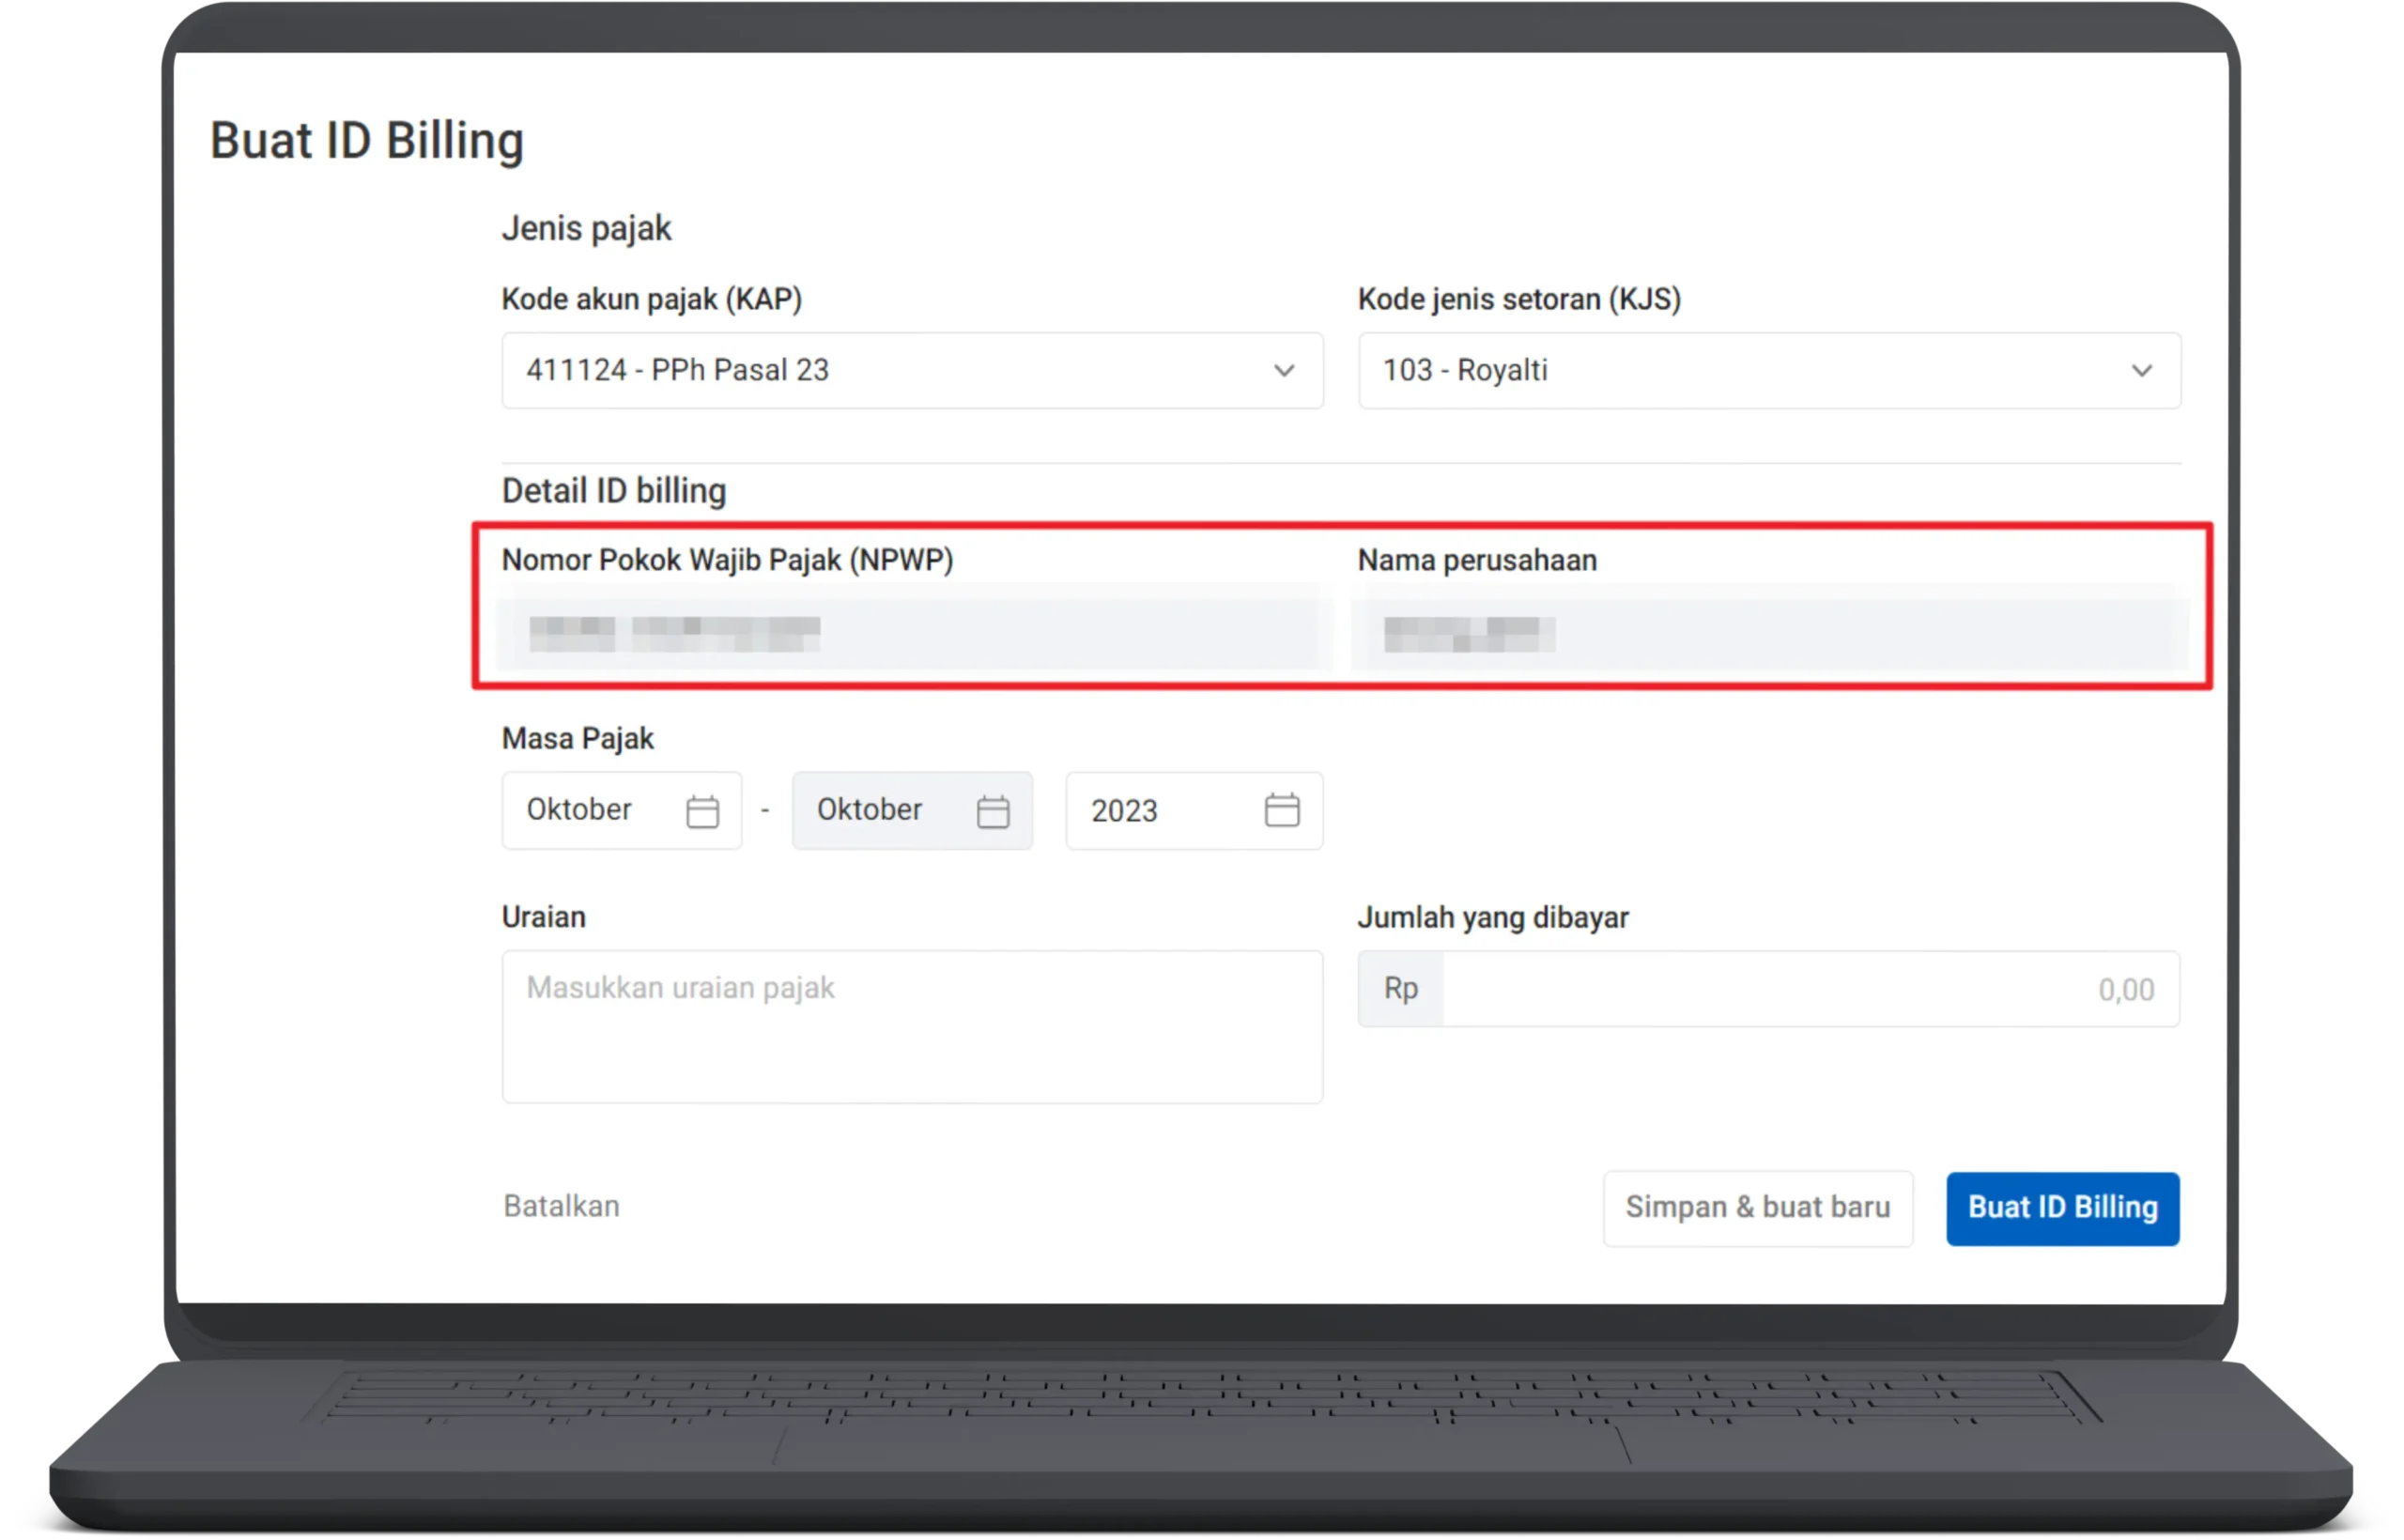This screenshot has height=1540, width=2404.
Task: Click the Uraian label
Action: pyautogui.click(x=543, y=917)
